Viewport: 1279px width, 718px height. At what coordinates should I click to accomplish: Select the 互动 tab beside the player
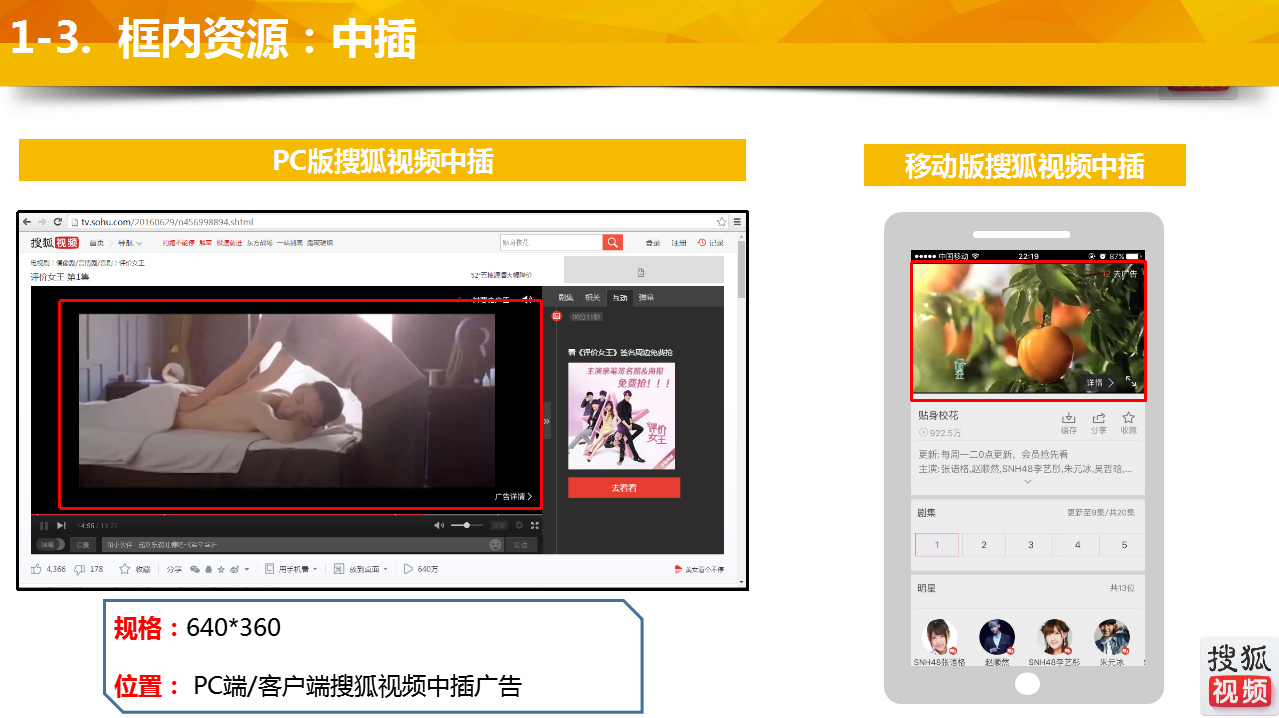[x=620, y=297]
